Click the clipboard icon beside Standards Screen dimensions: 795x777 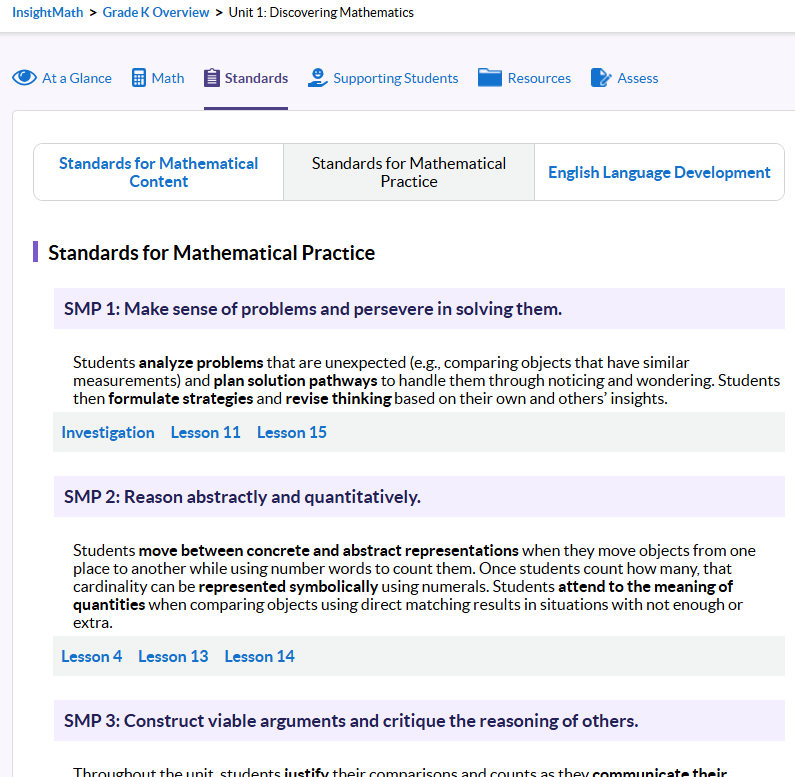tap(211, 78)
